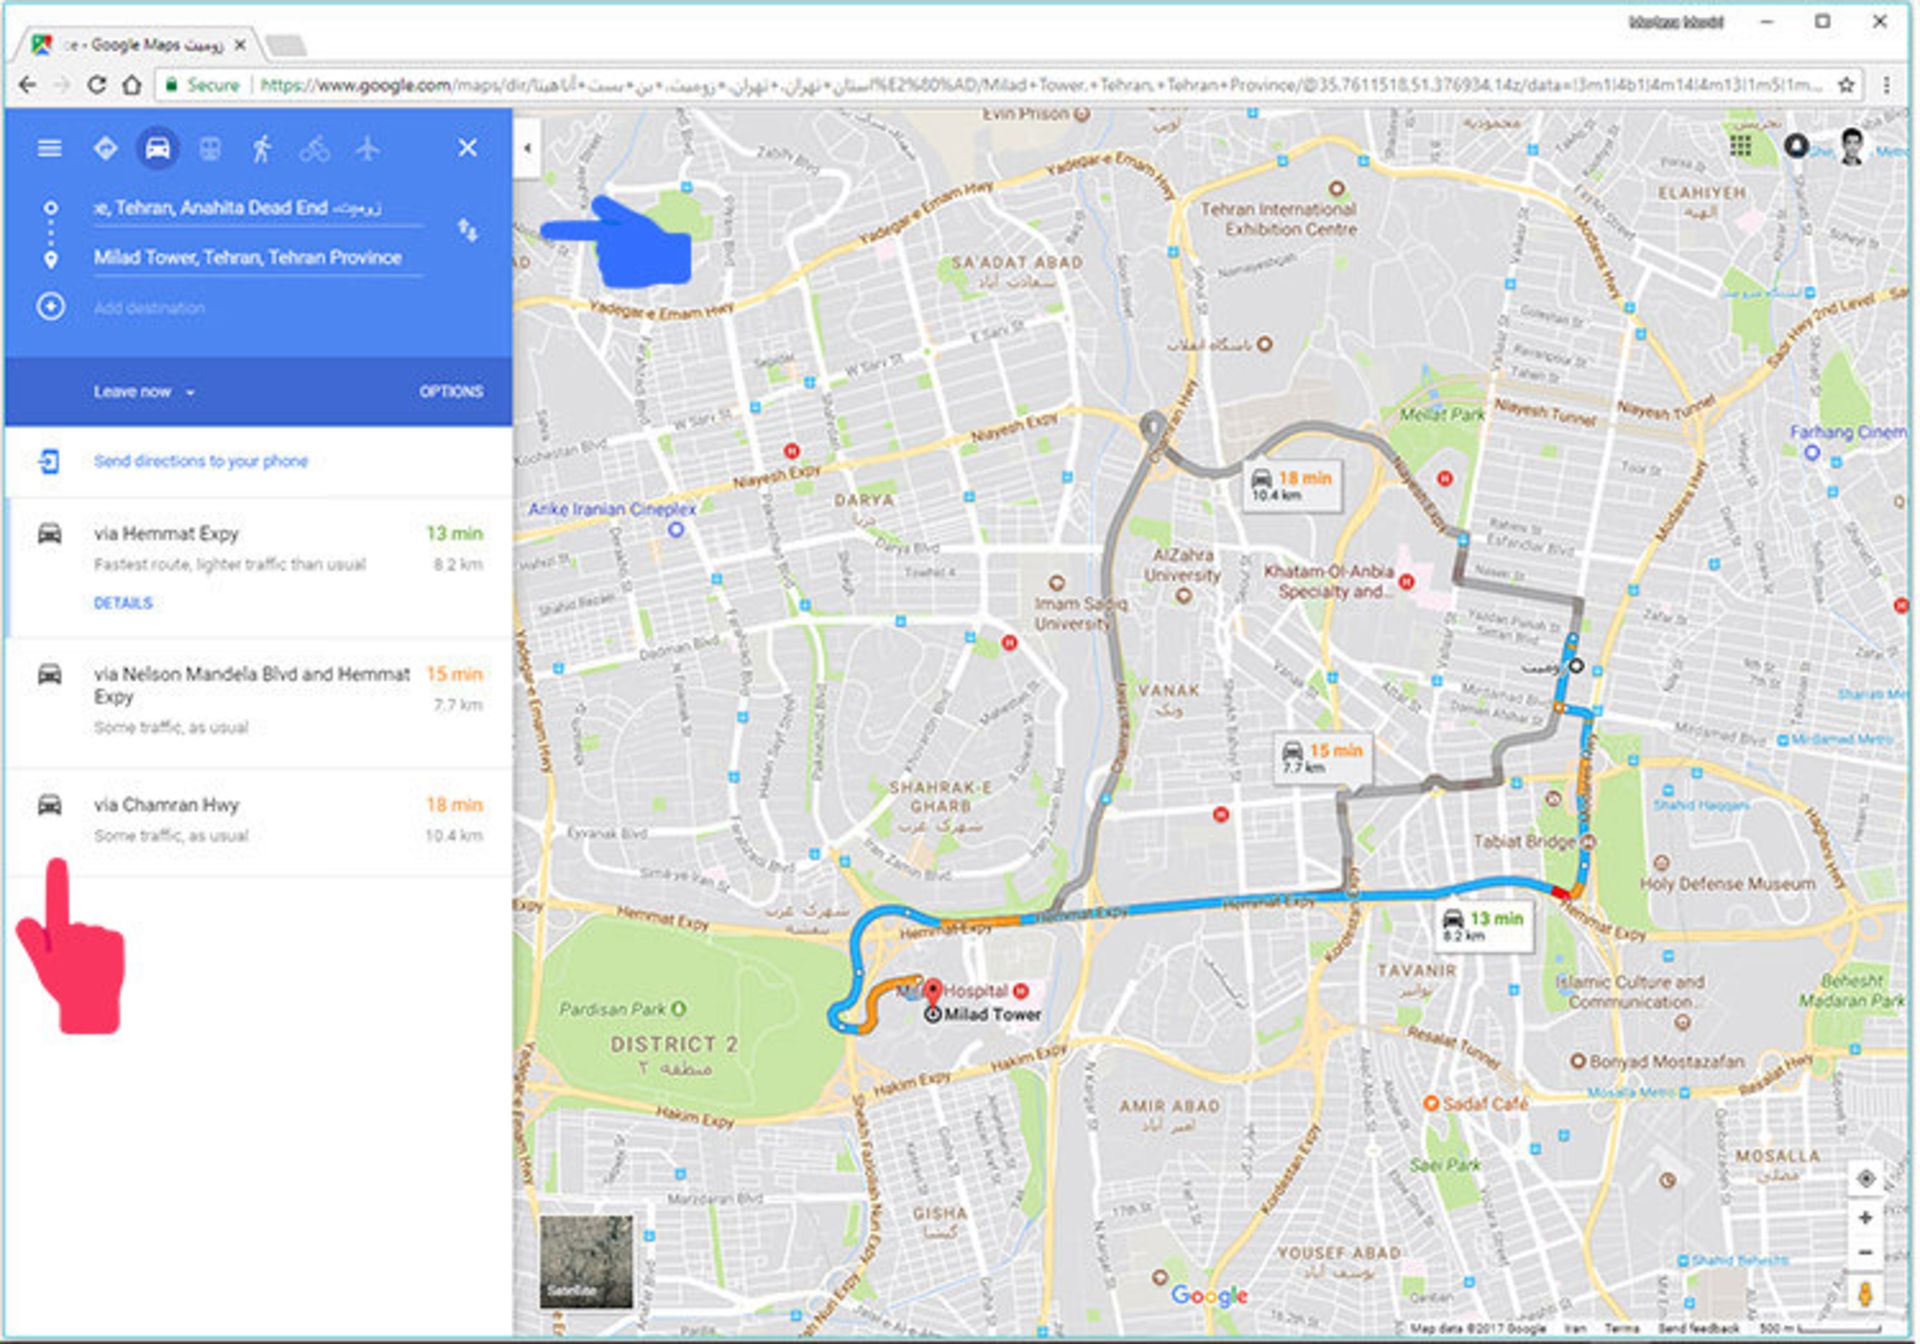Viewport: 1920px width, 1344px height.
Task: Click Pardisan Park label
Action: tap(612, 1009)
